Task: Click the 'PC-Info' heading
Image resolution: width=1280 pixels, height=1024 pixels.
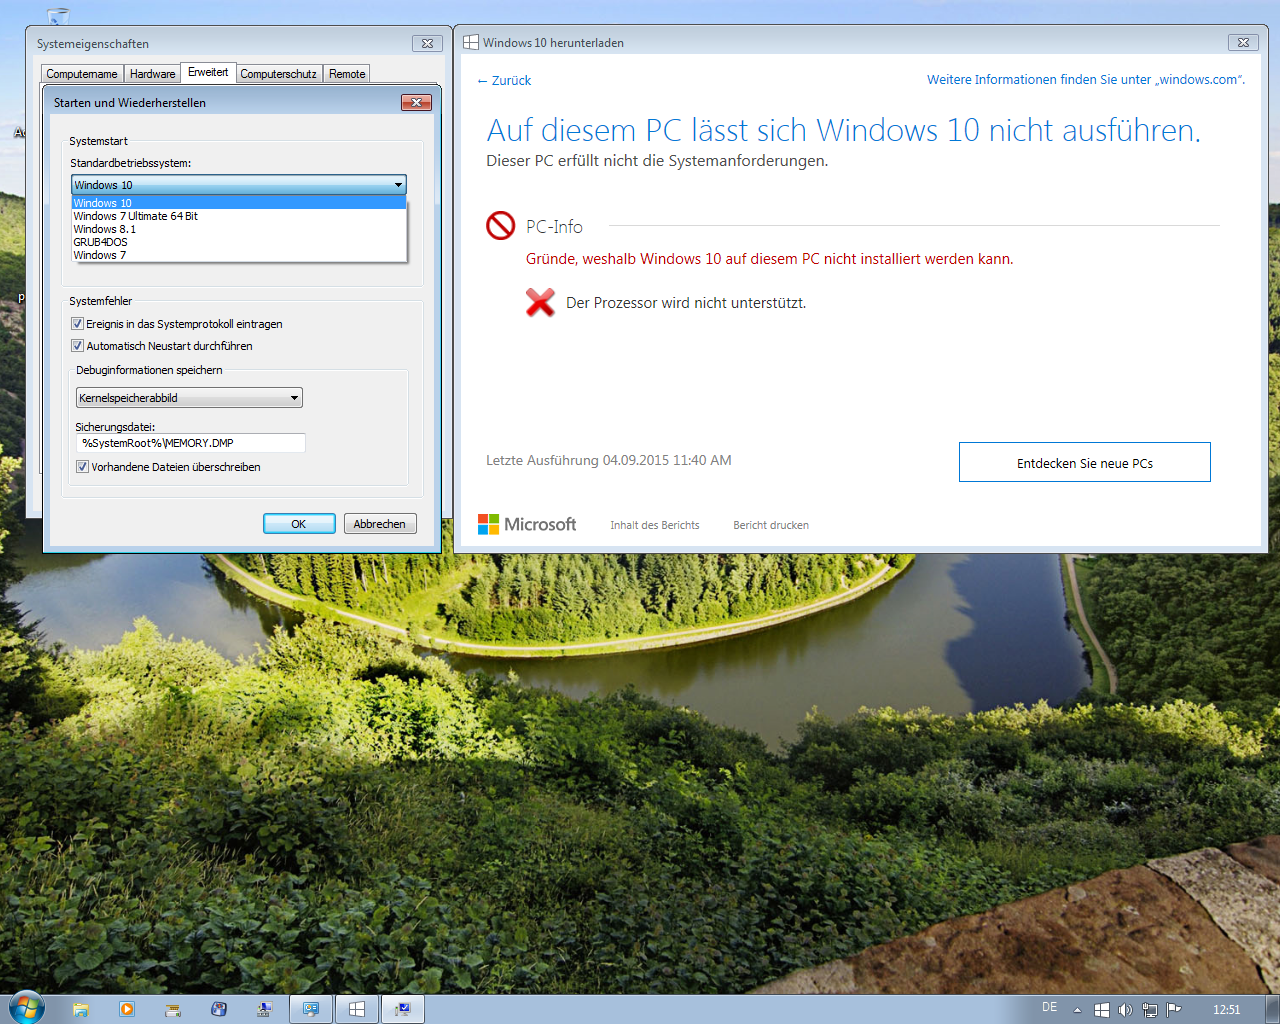Action: pyautogui.click(x=554, y=227)
